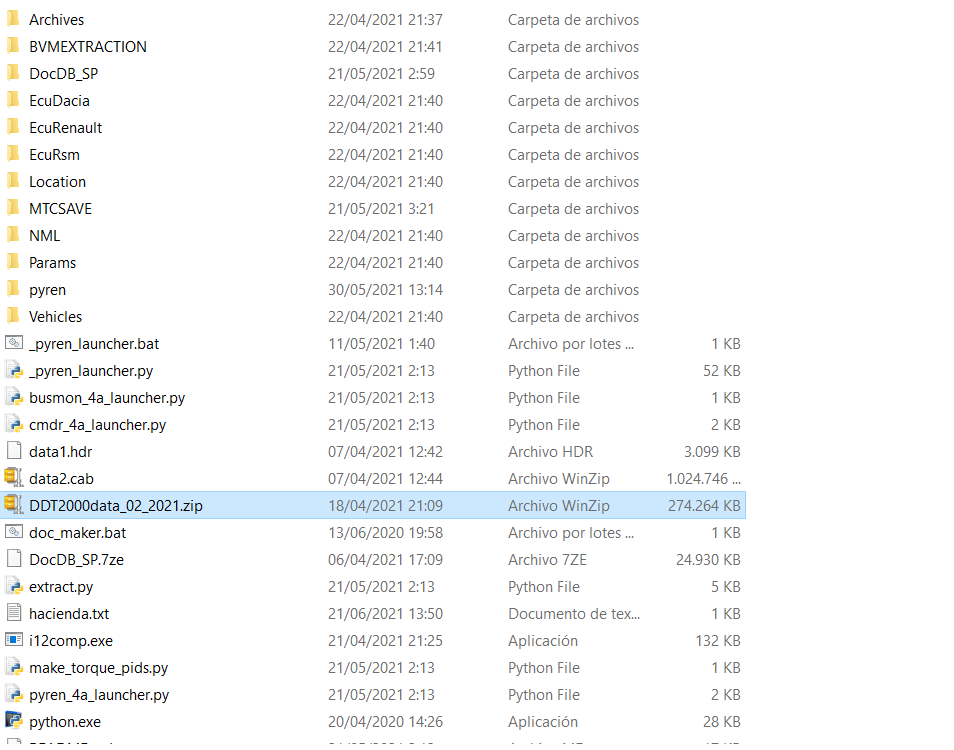
Task: Click the type Archivo 7ZE
Action: coord(547,560)
